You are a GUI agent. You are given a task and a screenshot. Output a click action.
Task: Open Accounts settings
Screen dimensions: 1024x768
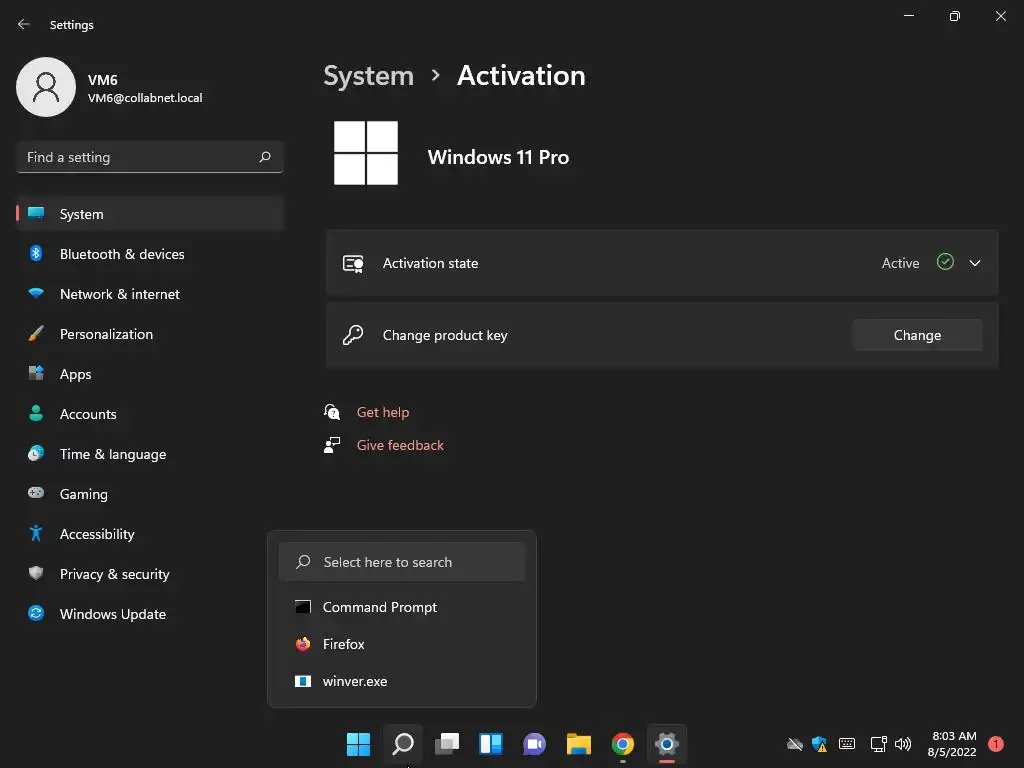(x=150, y=414)
